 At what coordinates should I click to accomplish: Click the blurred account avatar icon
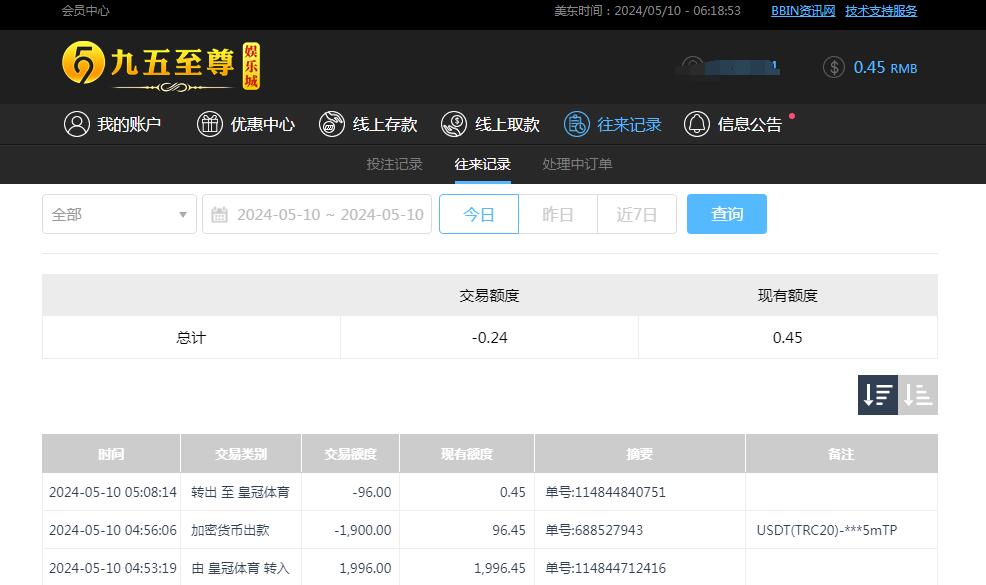tap(692, 66)
